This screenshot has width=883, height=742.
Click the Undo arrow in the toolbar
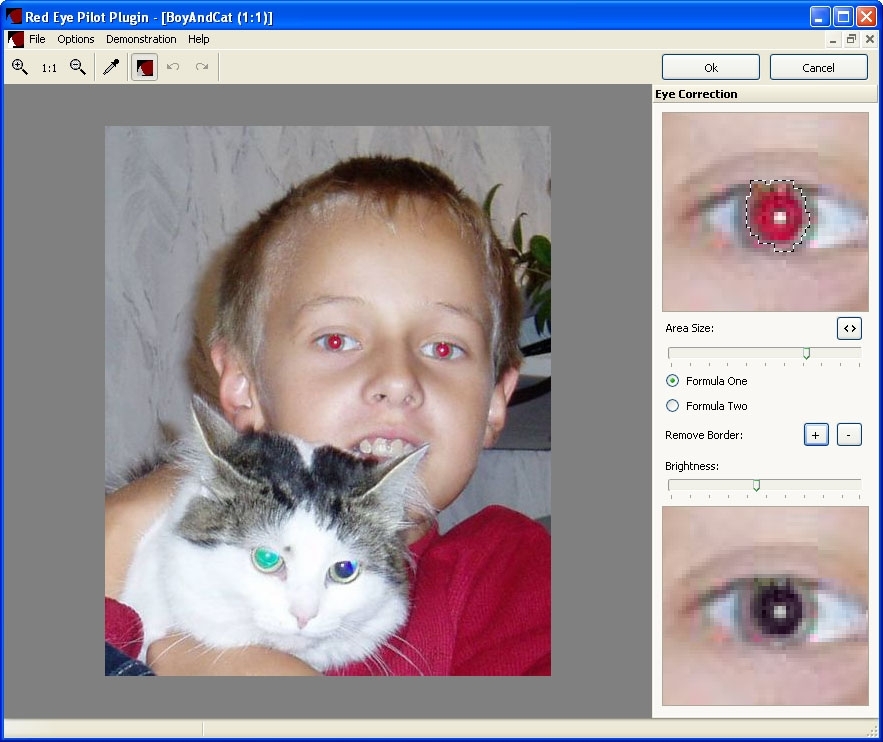tap(173, 67)
